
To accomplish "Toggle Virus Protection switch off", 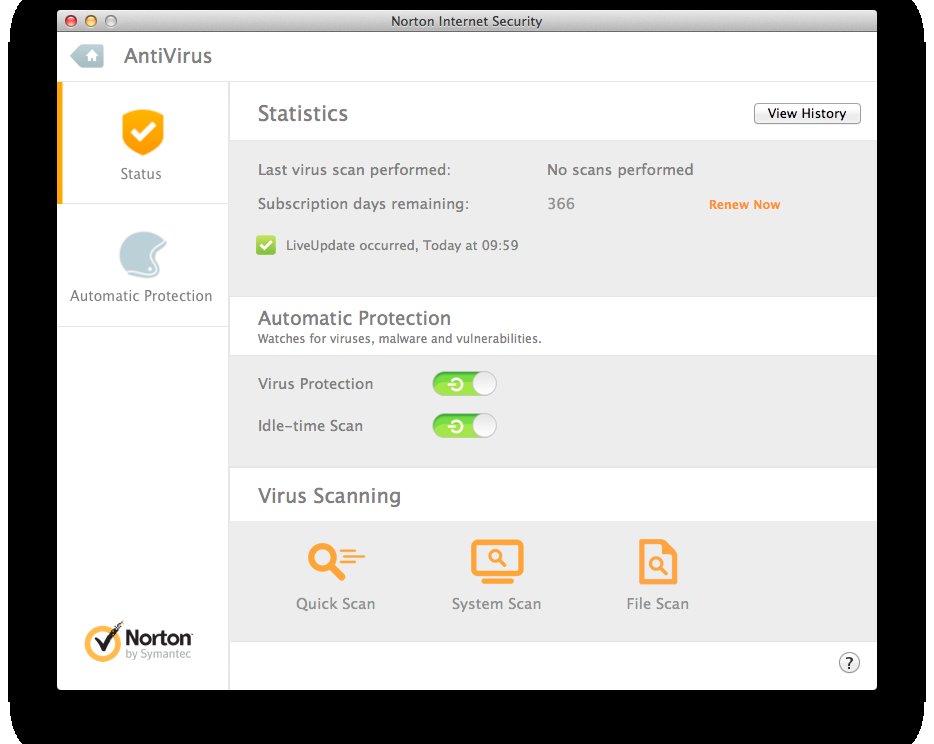I will (464, 384).
